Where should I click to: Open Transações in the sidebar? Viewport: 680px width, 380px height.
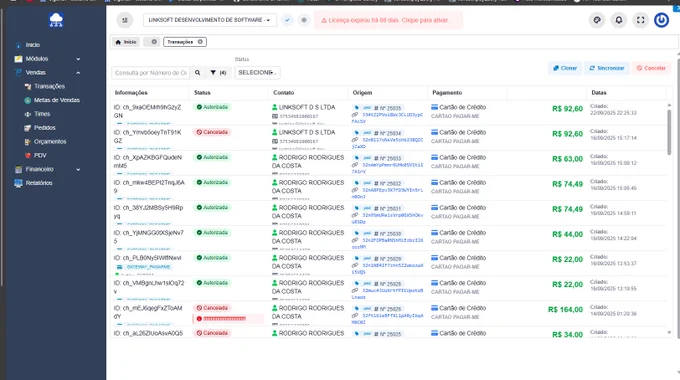(x=49, y=86)
